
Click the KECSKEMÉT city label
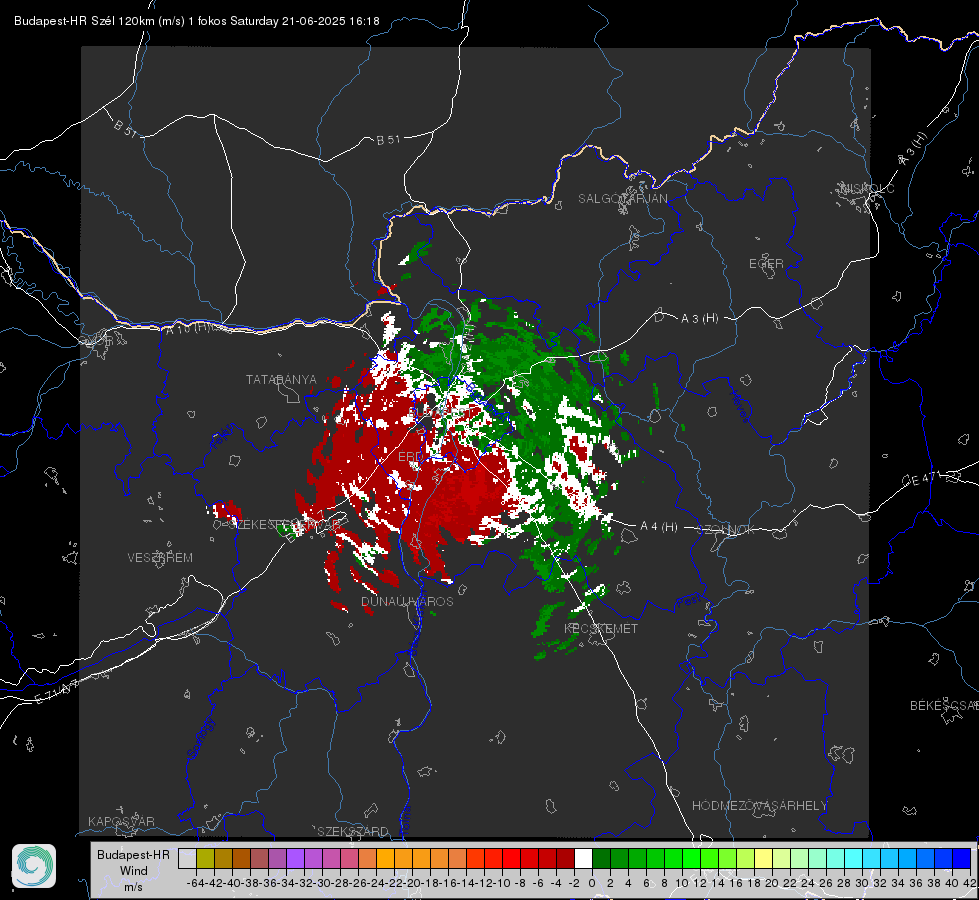point(601,628)
